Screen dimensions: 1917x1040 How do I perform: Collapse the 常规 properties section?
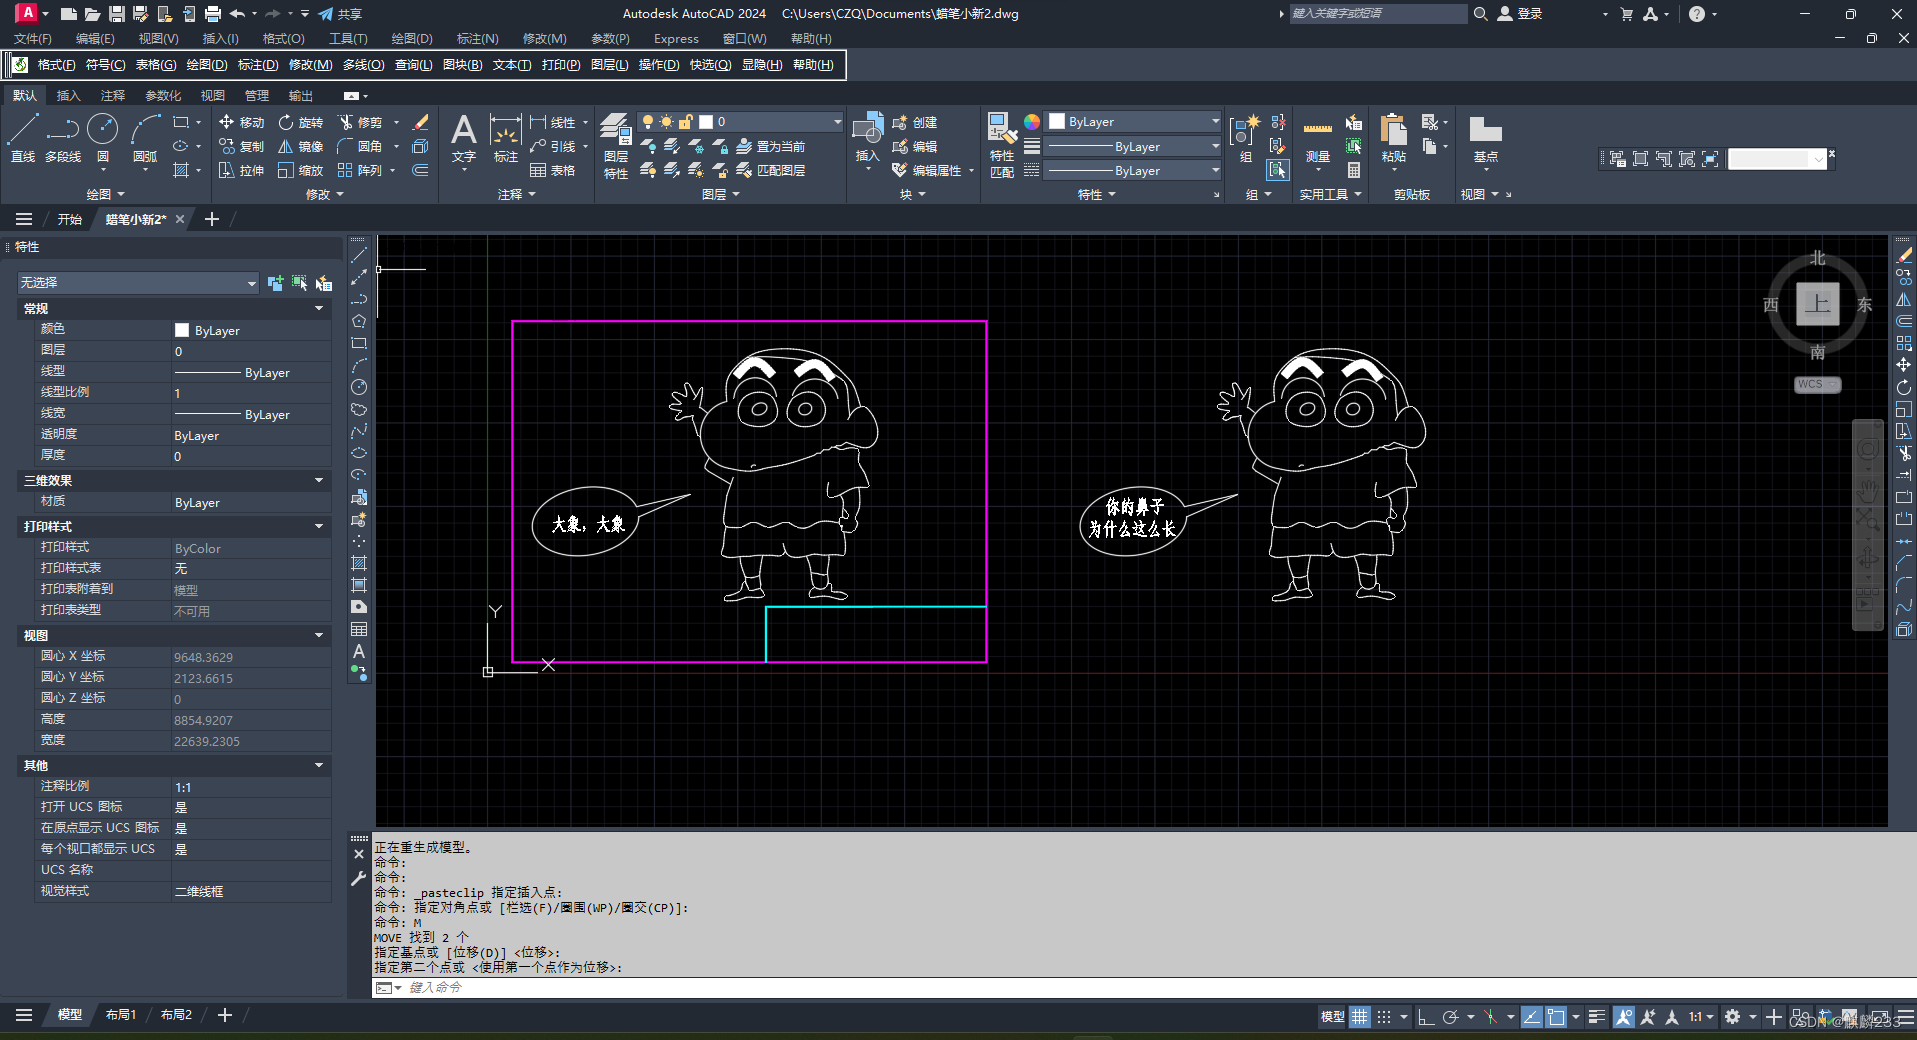point(319,308)
